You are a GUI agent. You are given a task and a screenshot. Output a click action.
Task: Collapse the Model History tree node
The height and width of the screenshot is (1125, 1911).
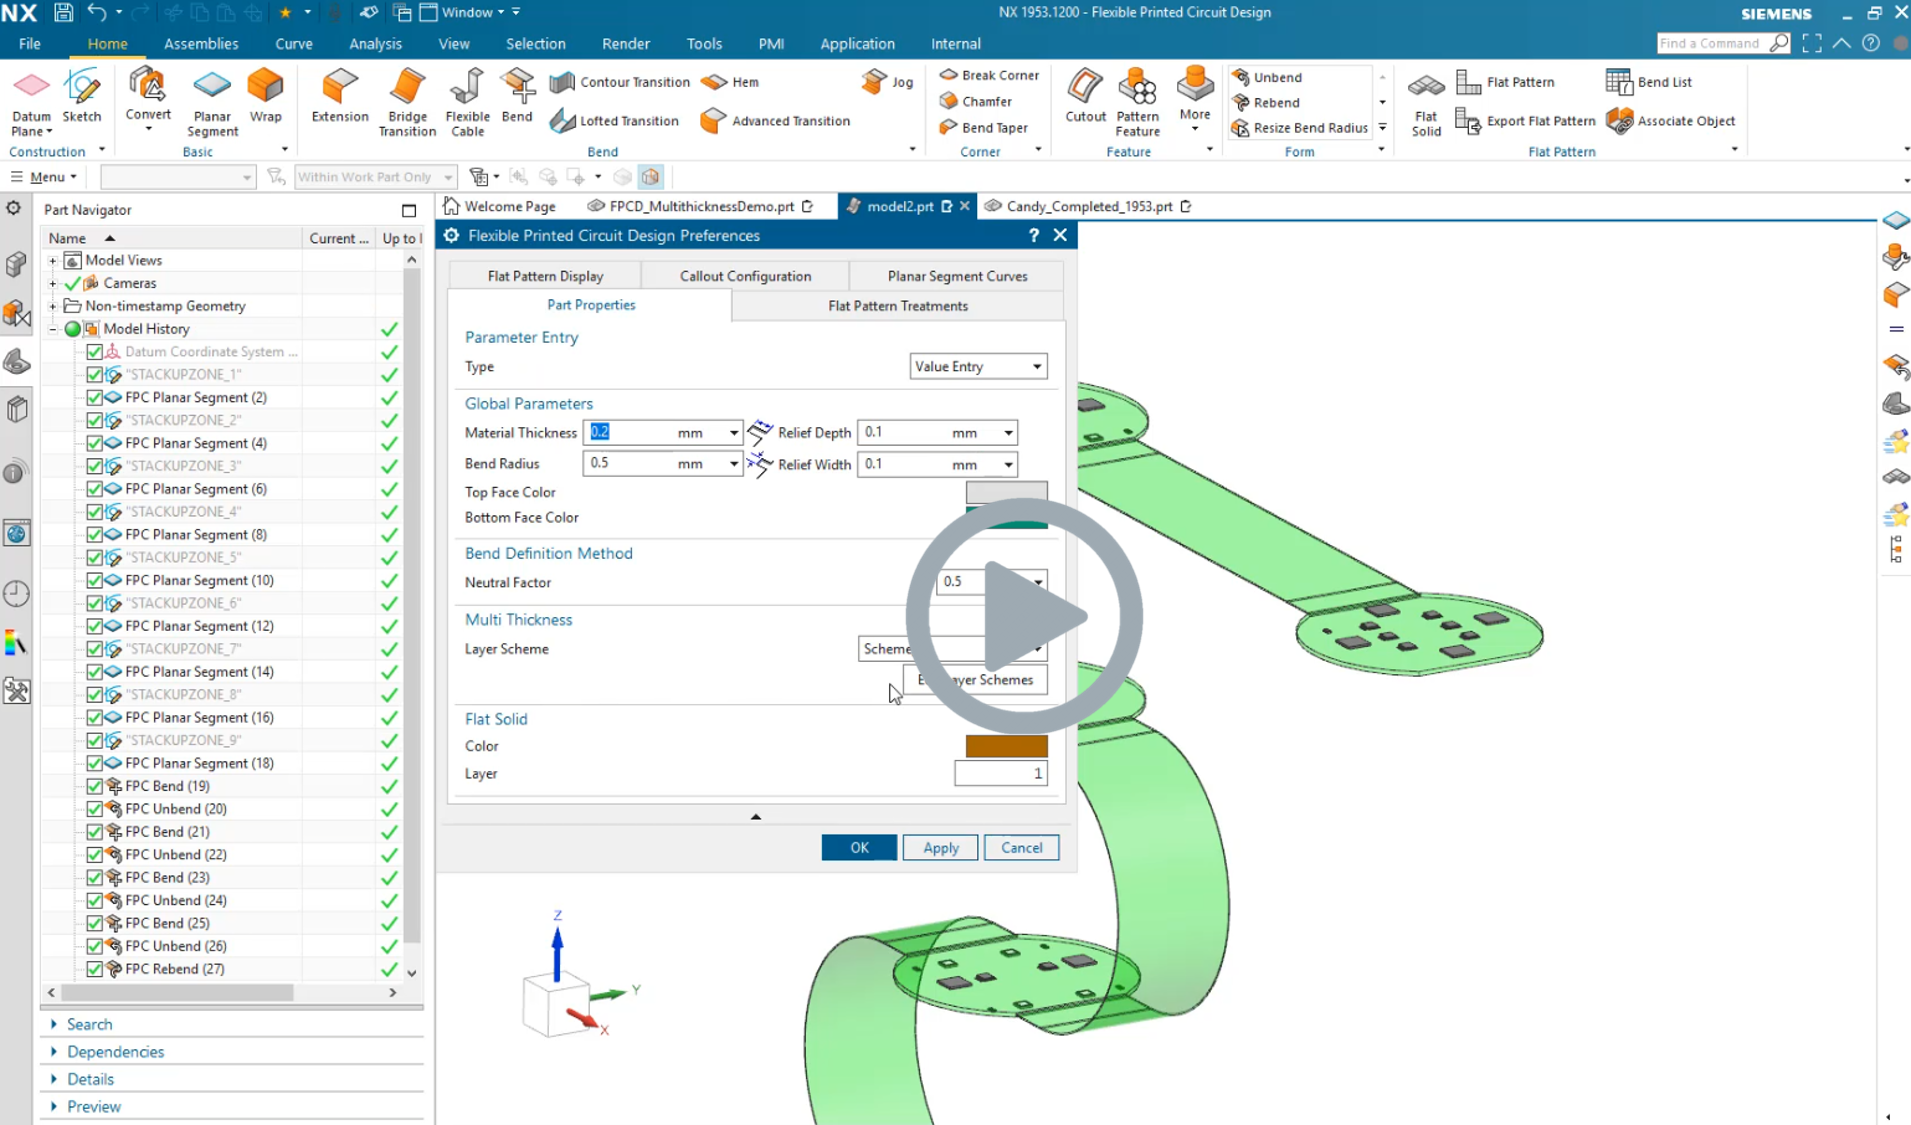[x=53, y=329]
